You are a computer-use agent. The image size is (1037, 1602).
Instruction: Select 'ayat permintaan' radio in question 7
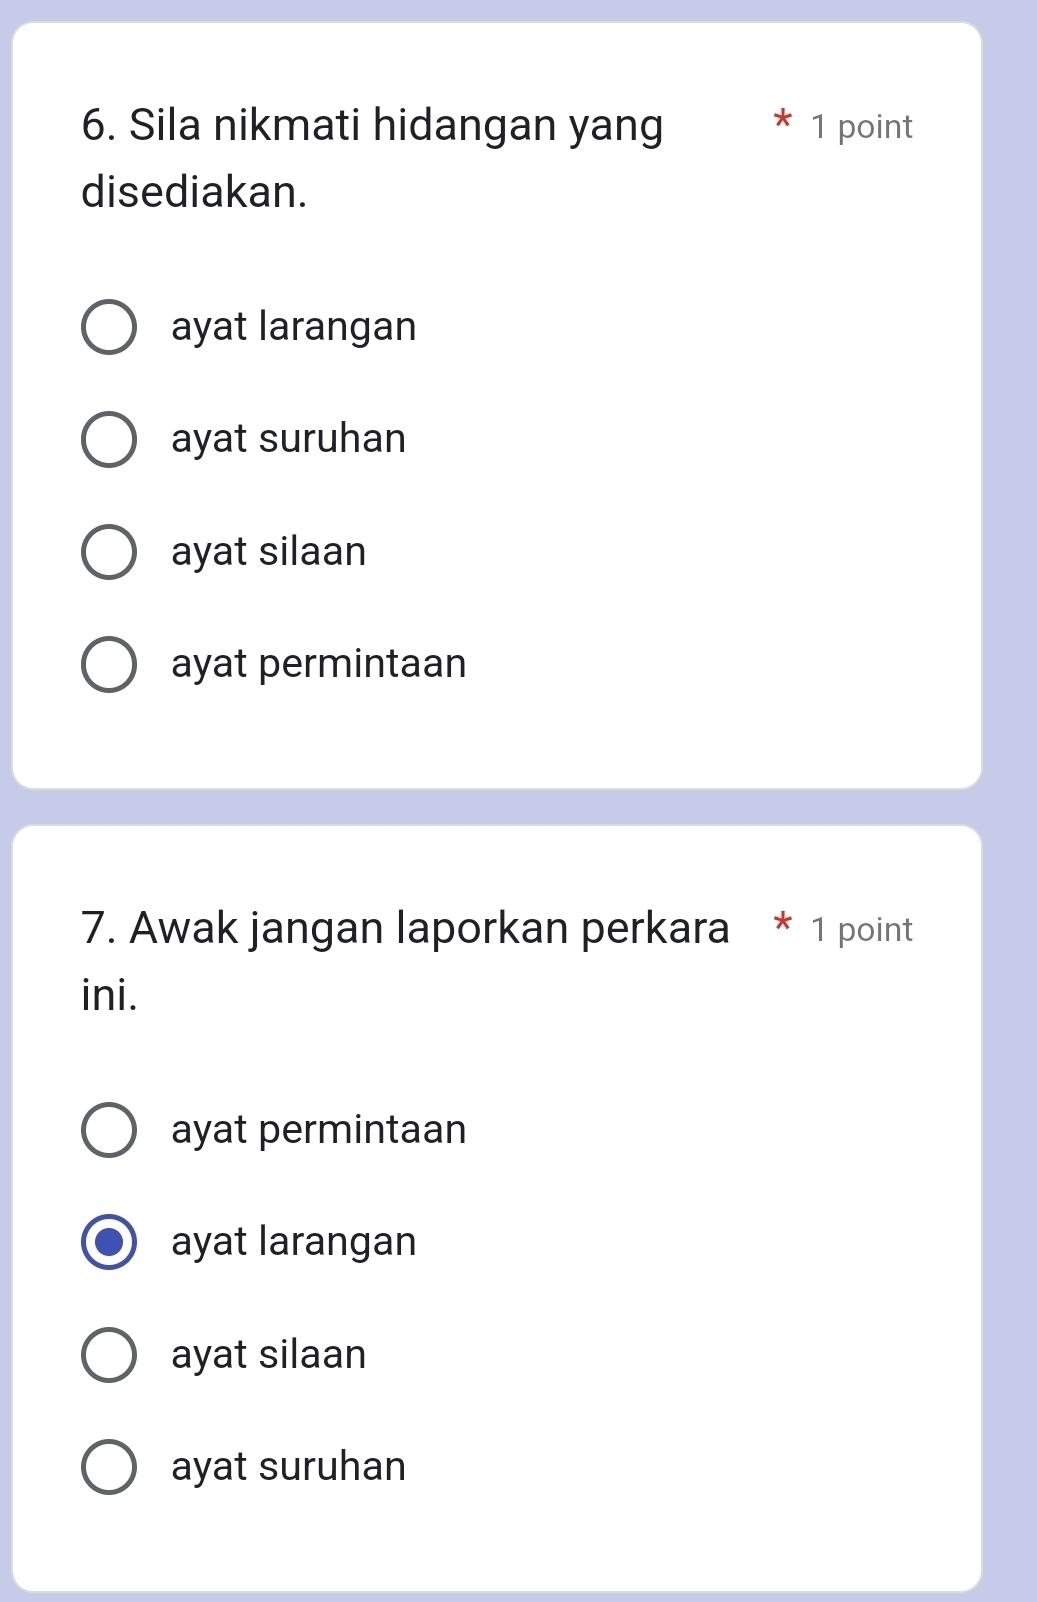[109, 1130]
